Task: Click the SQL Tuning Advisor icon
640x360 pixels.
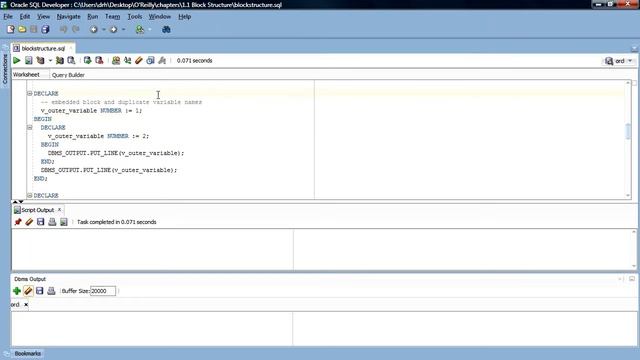Action: [x=71, y=61]
